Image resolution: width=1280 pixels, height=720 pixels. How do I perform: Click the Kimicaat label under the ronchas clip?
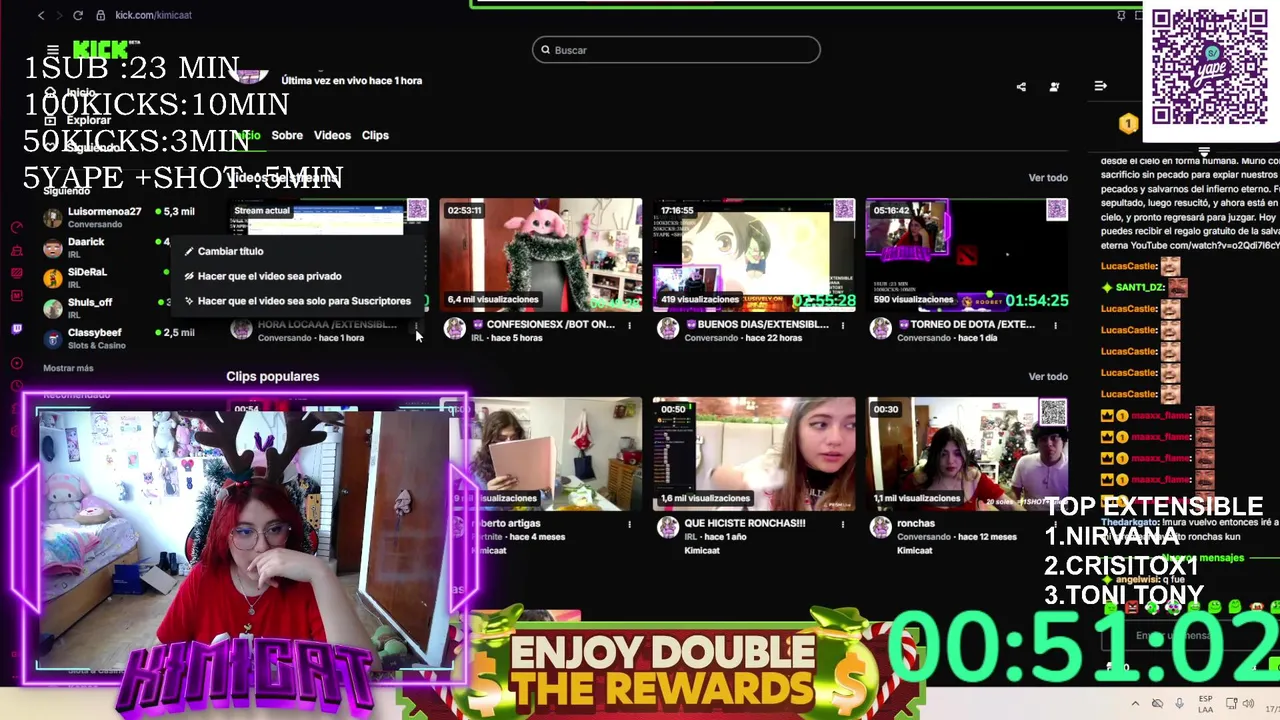coord(917,550)
